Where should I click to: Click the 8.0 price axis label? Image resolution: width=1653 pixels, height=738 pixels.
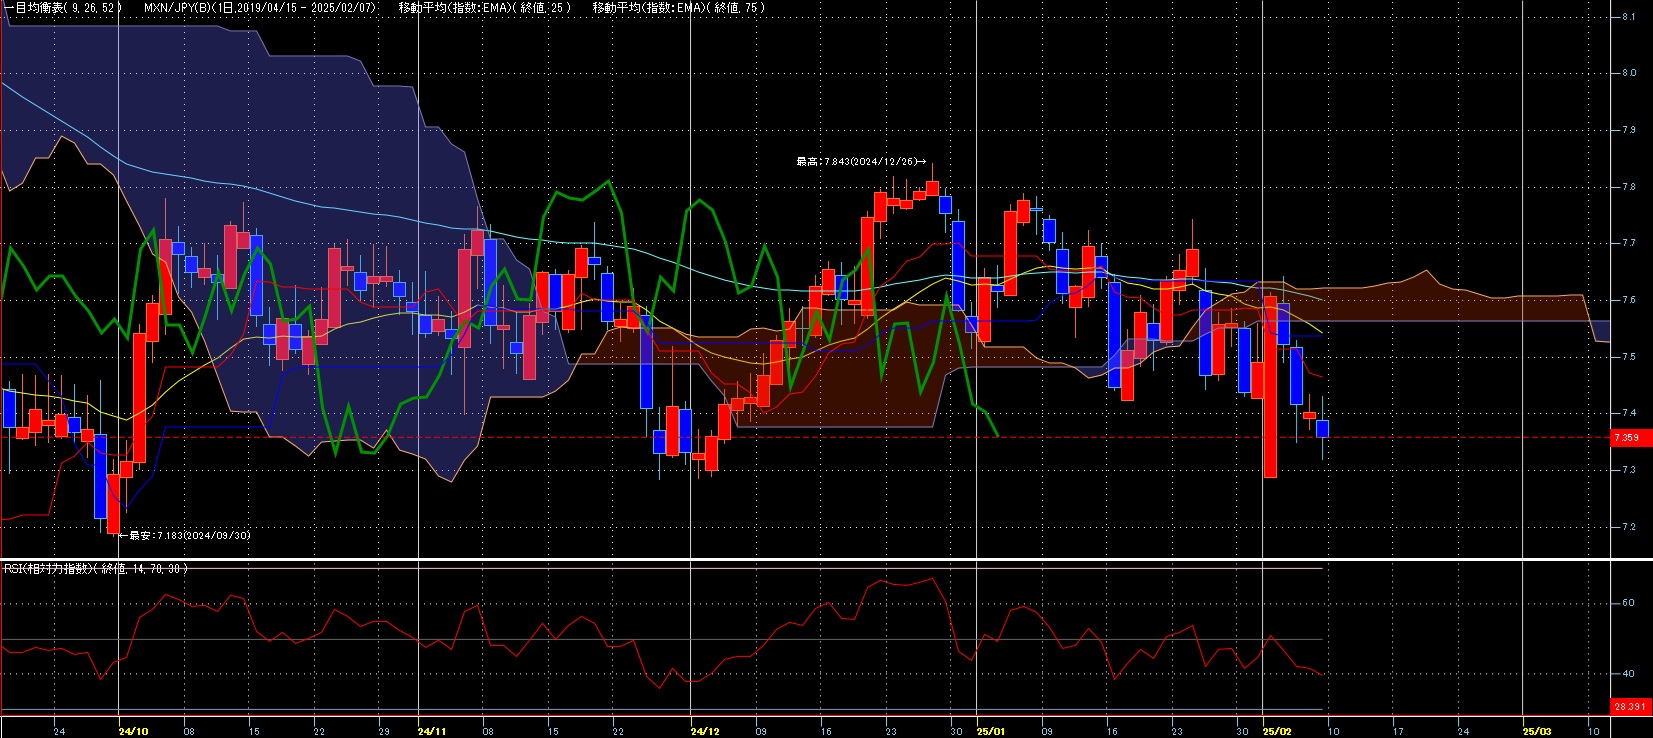1629,73
